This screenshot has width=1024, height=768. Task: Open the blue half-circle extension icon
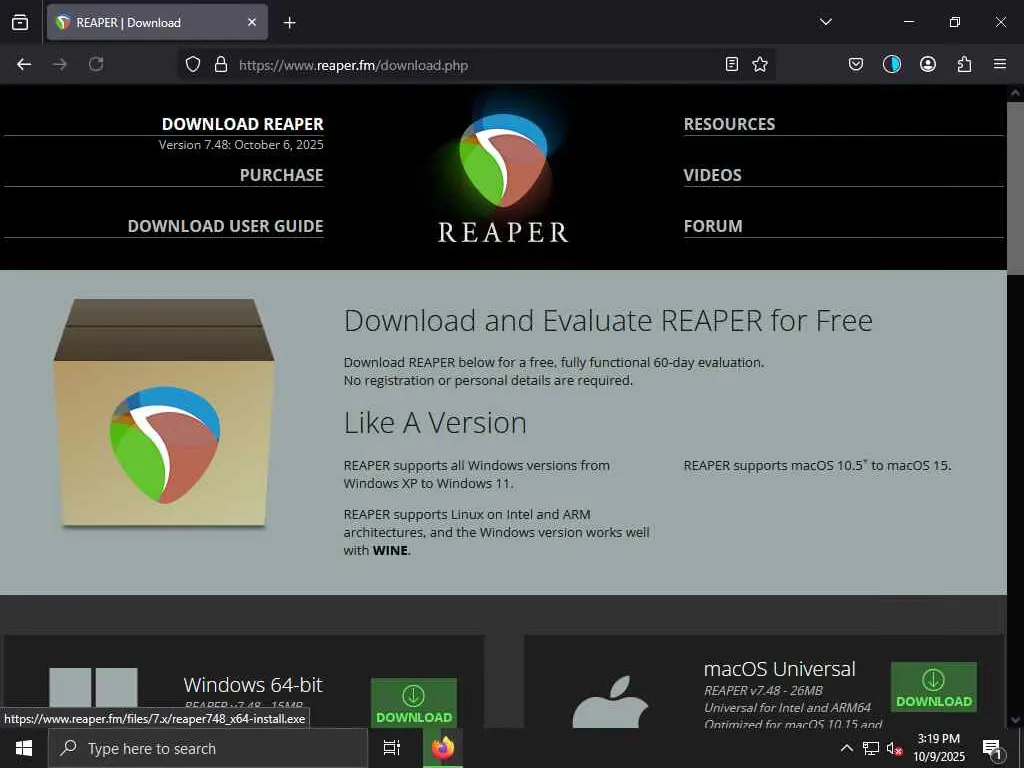pos(891,64)
